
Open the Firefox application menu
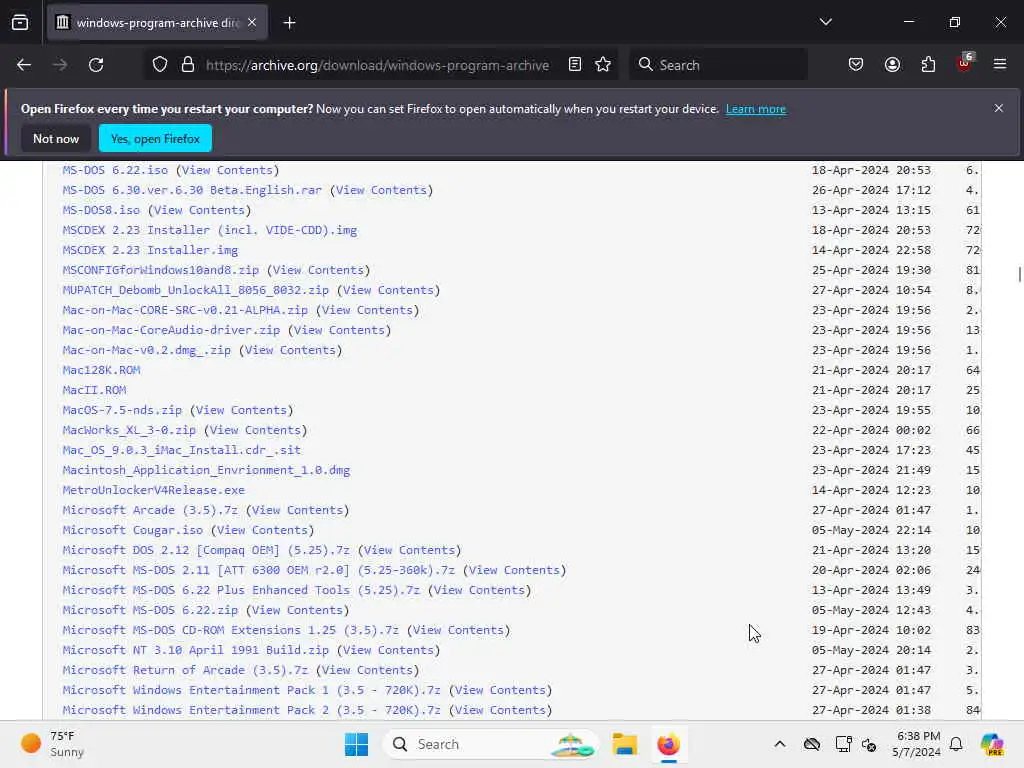pos(1000,65)
